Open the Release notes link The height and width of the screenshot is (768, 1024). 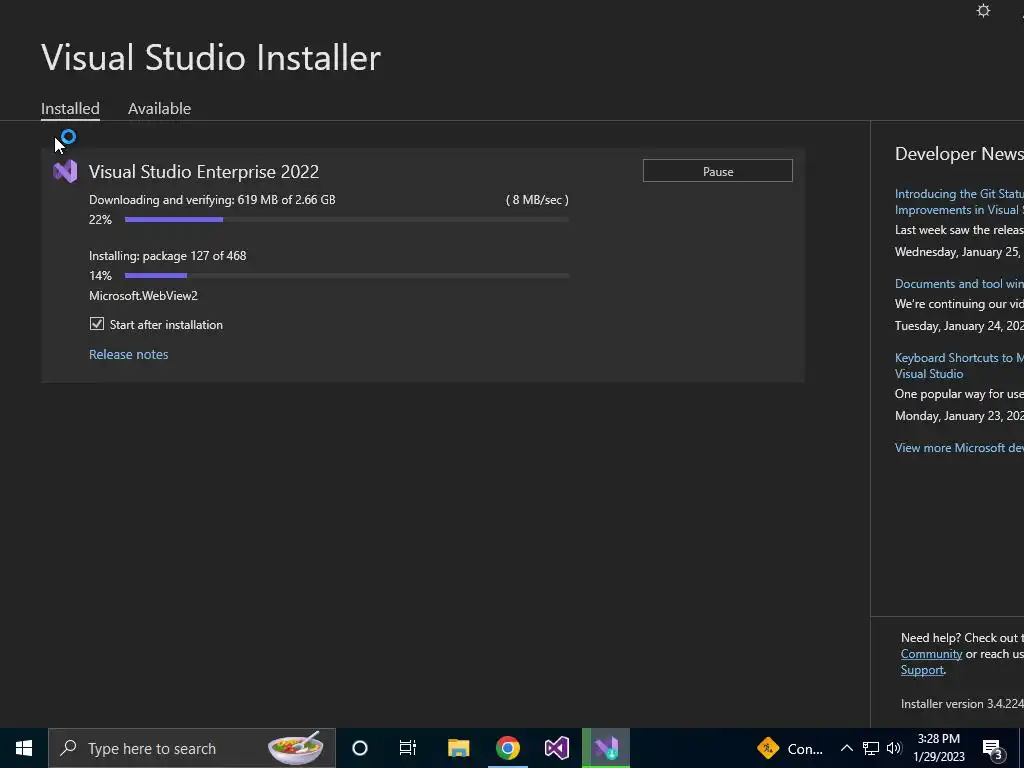129,355
